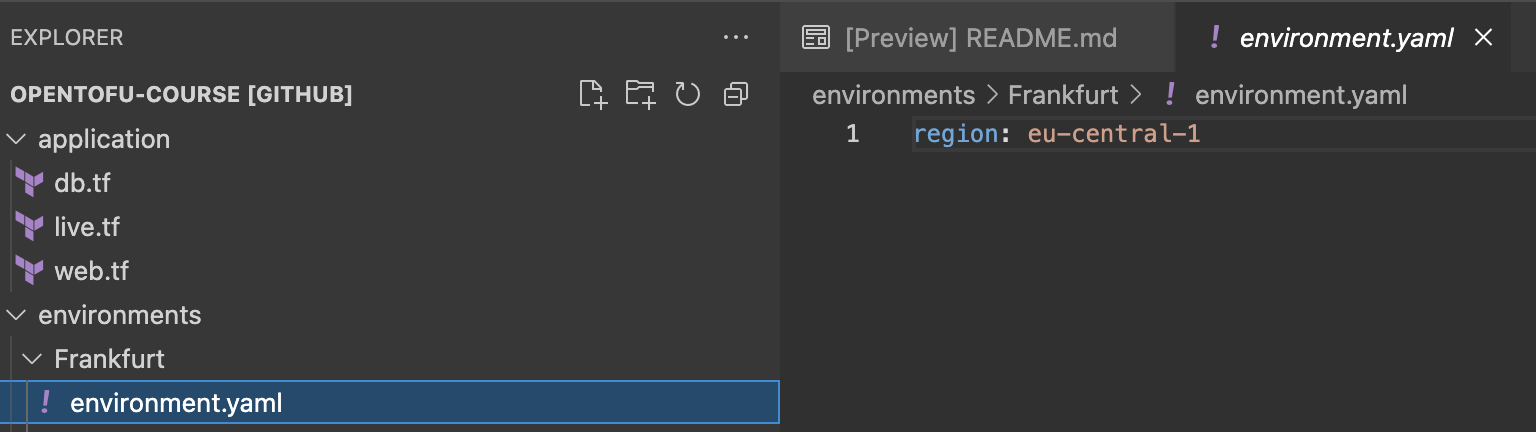Screen dimensions: 1536x432
Task: Click the New Folder icon in Explorer
Action: pos(640,95)
